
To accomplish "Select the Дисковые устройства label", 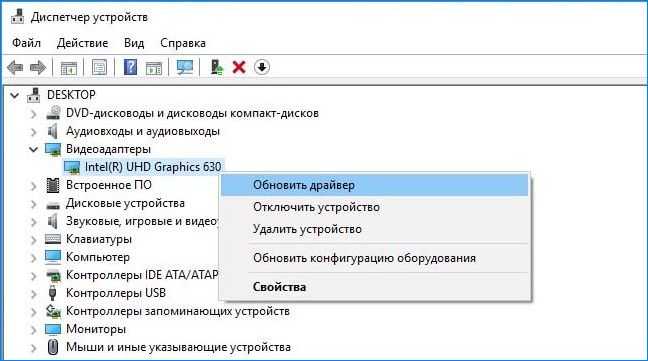I will (125, 203).
